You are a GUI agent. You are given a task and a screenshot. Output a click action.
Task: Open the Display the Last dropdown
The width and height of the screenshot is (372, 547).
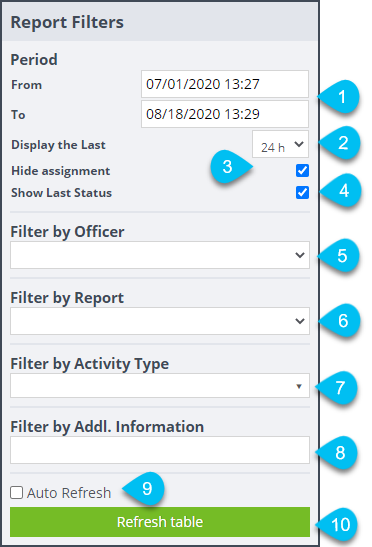[x=280, y=144]
